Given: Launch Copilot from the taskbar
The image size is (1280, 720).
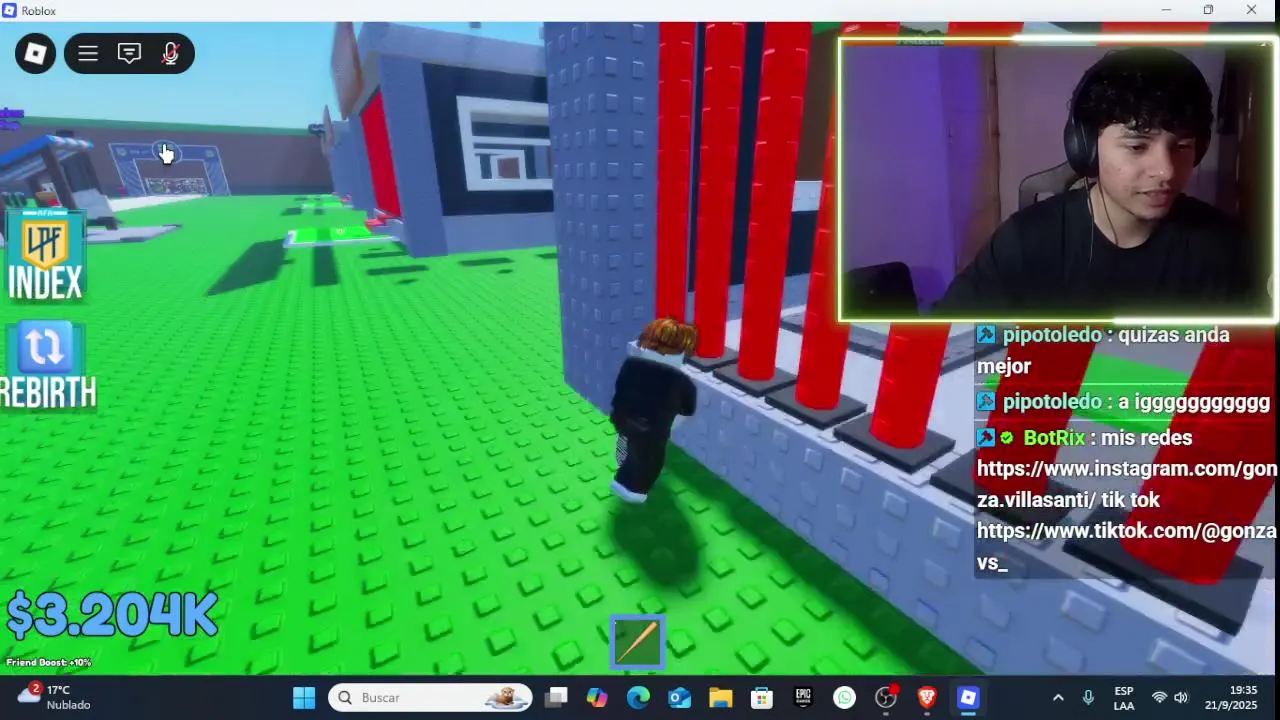Looking at the screenshot, I should coord(597,697).
